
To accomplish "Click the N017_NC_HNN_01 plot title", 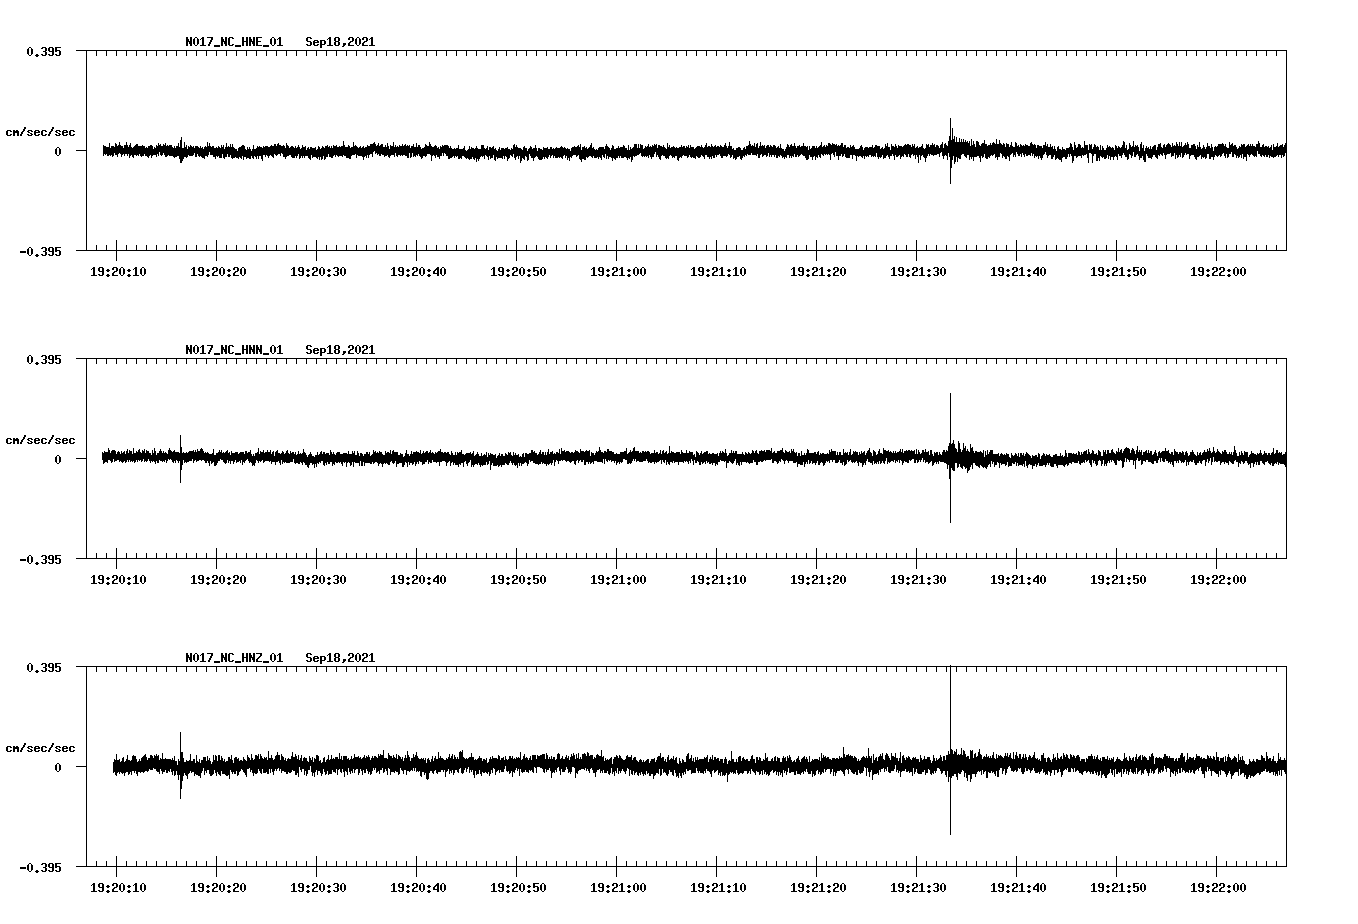I will click(x=234, y=350).
